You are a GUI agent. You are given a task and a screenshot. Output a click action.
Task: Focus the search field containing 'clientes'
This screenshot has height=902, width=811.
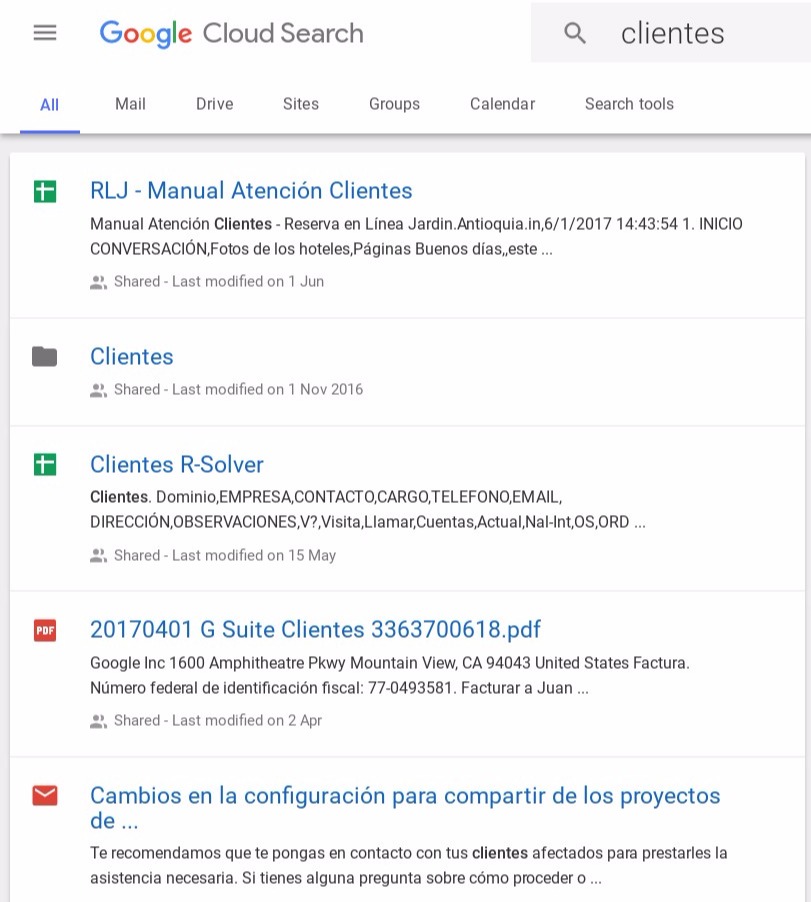671,32
